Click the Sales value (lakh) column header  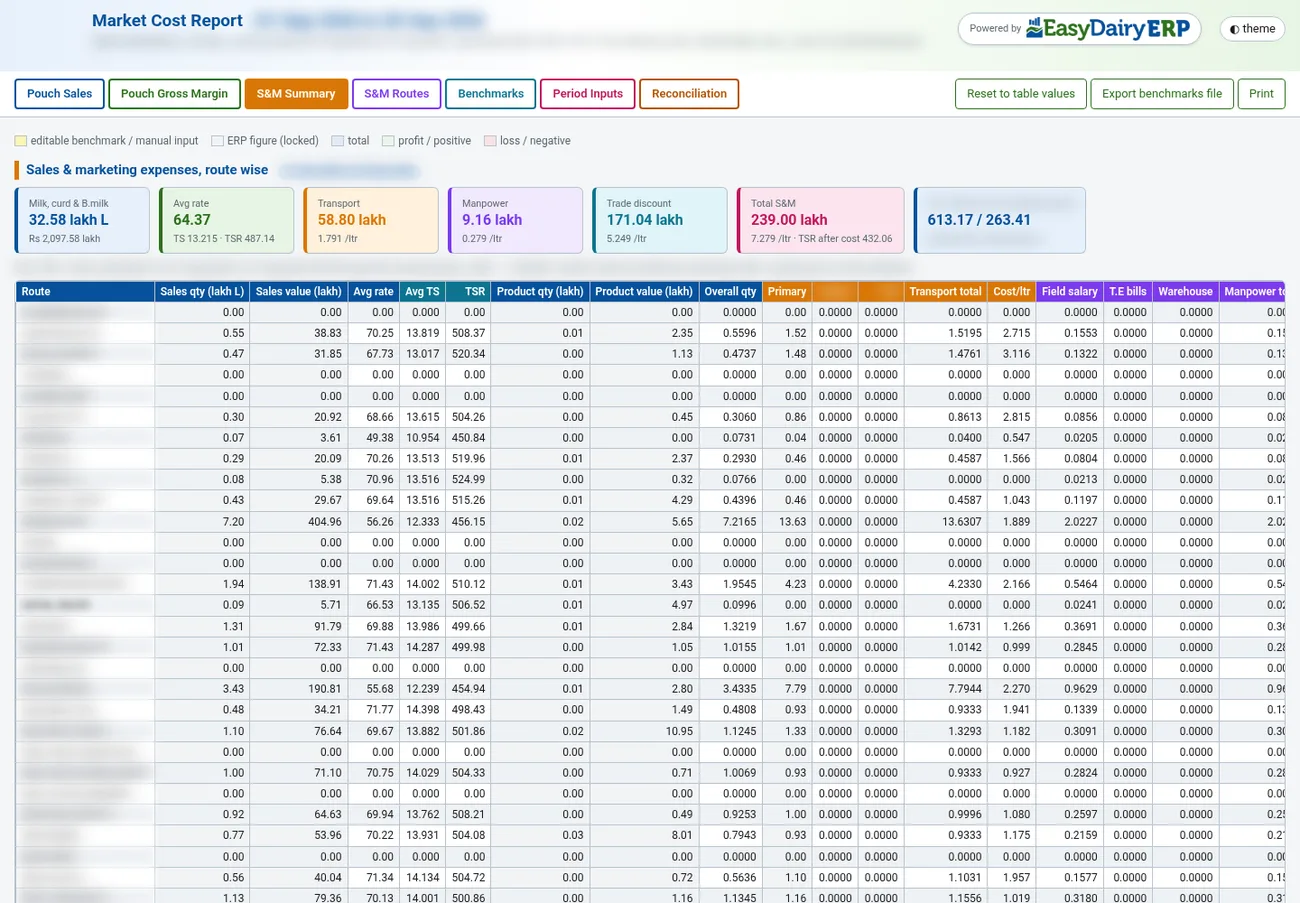point(299,292)
